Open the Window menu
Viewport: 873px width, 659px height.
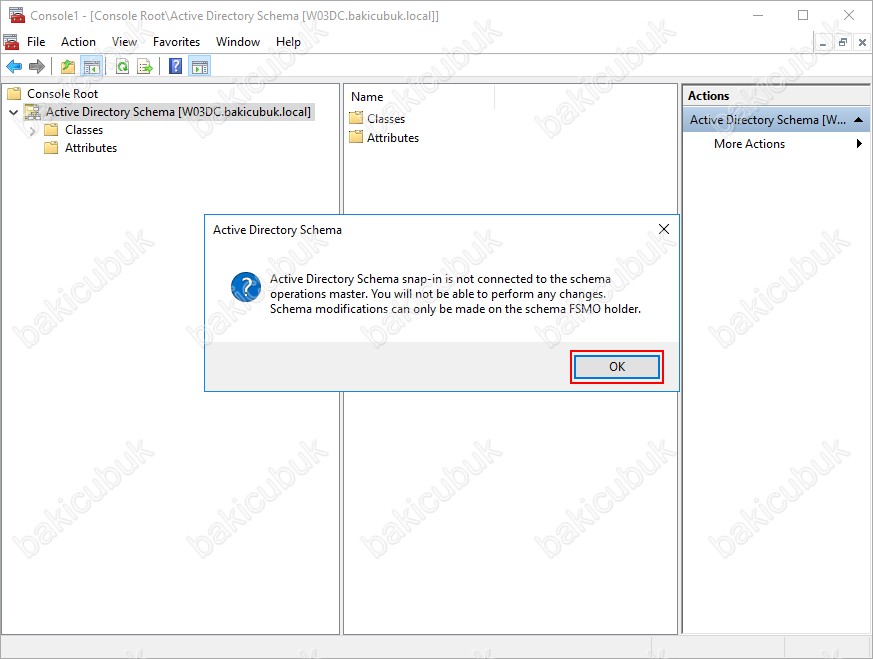point(238,42)
